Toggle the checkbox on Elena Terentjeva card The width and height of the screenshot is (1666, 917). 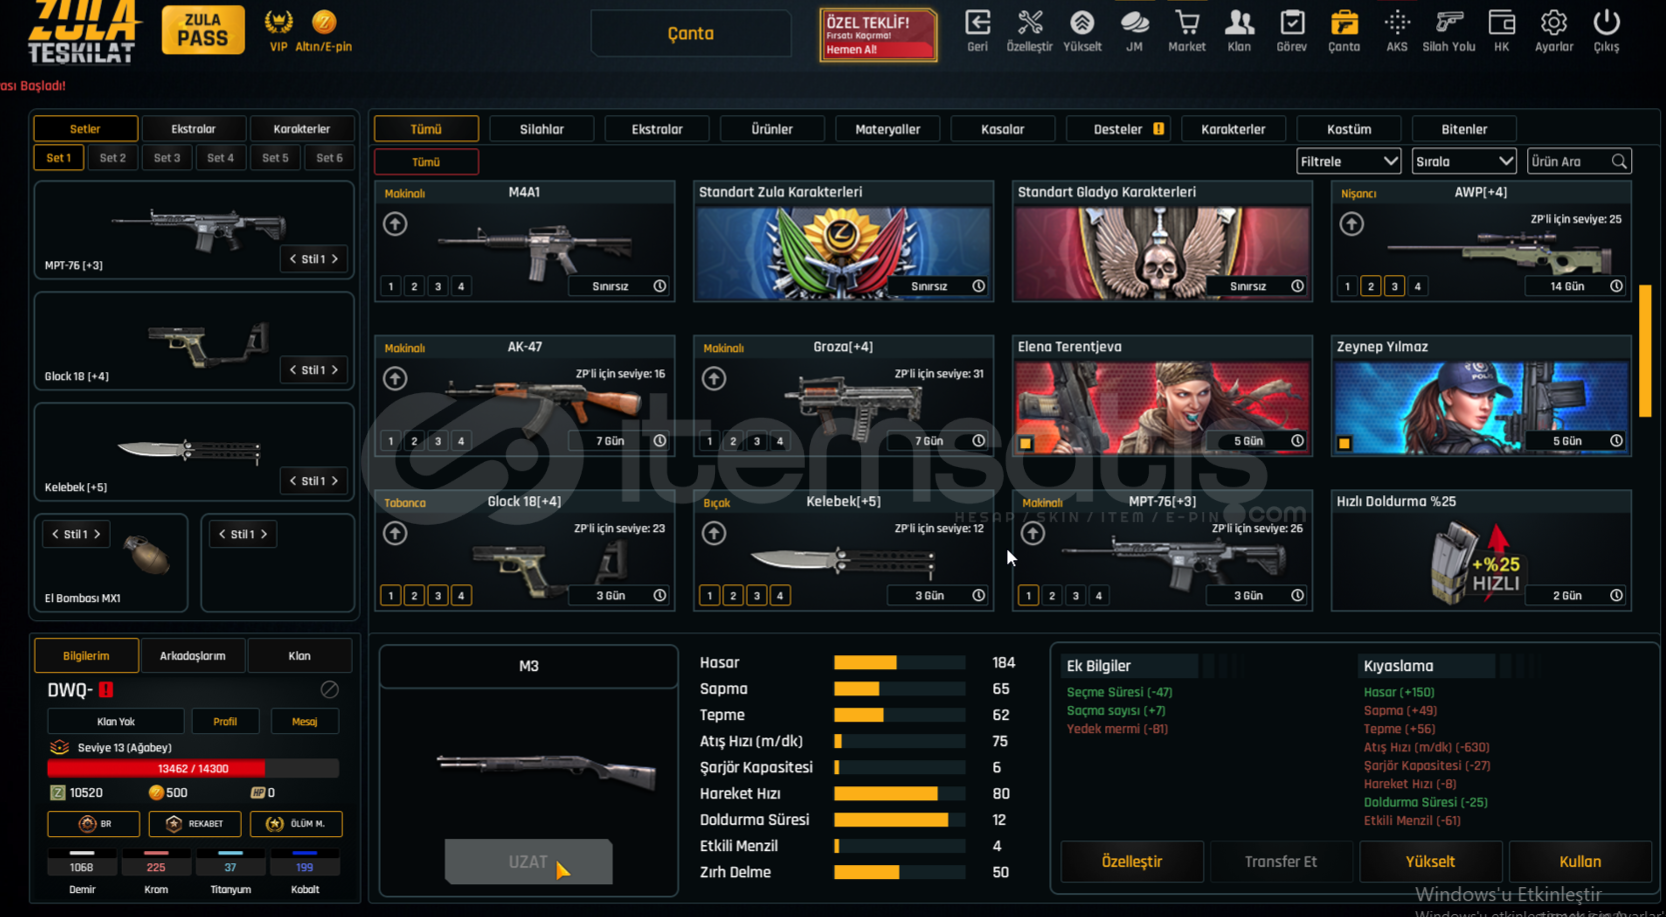coord(1026,443)
